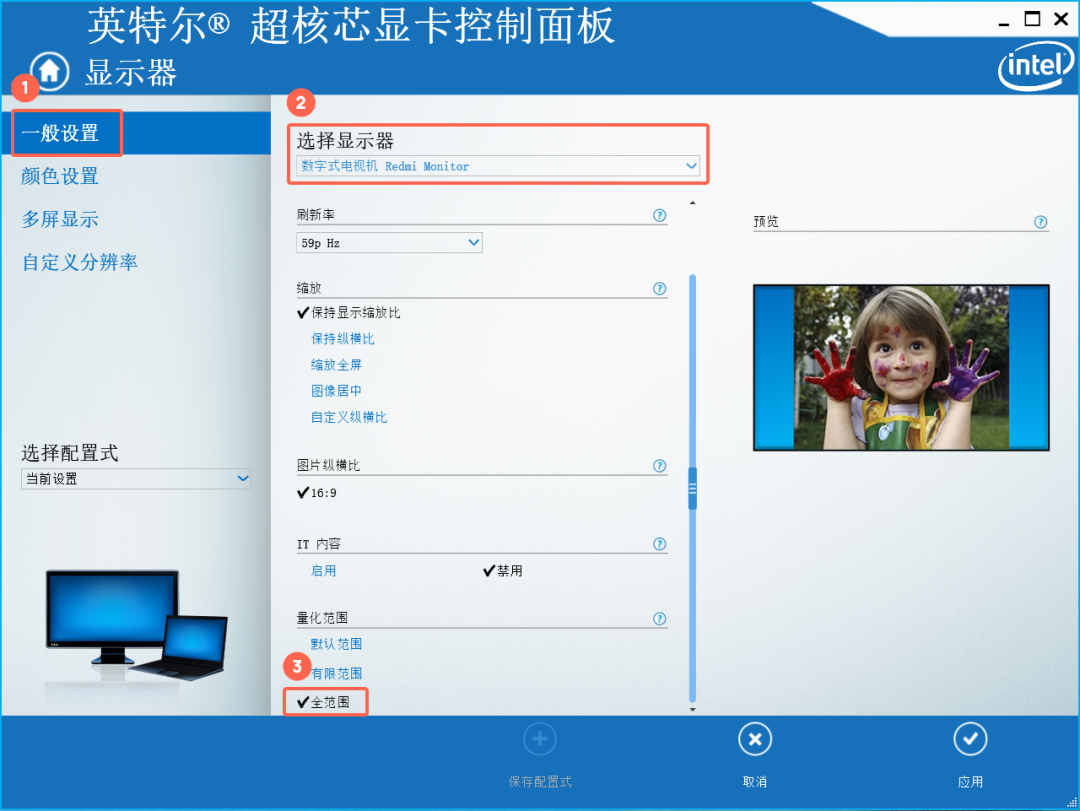This screenshot has width=1080, height=811.
Task: Close the control panel window
Action: [x=1061, y=19]
